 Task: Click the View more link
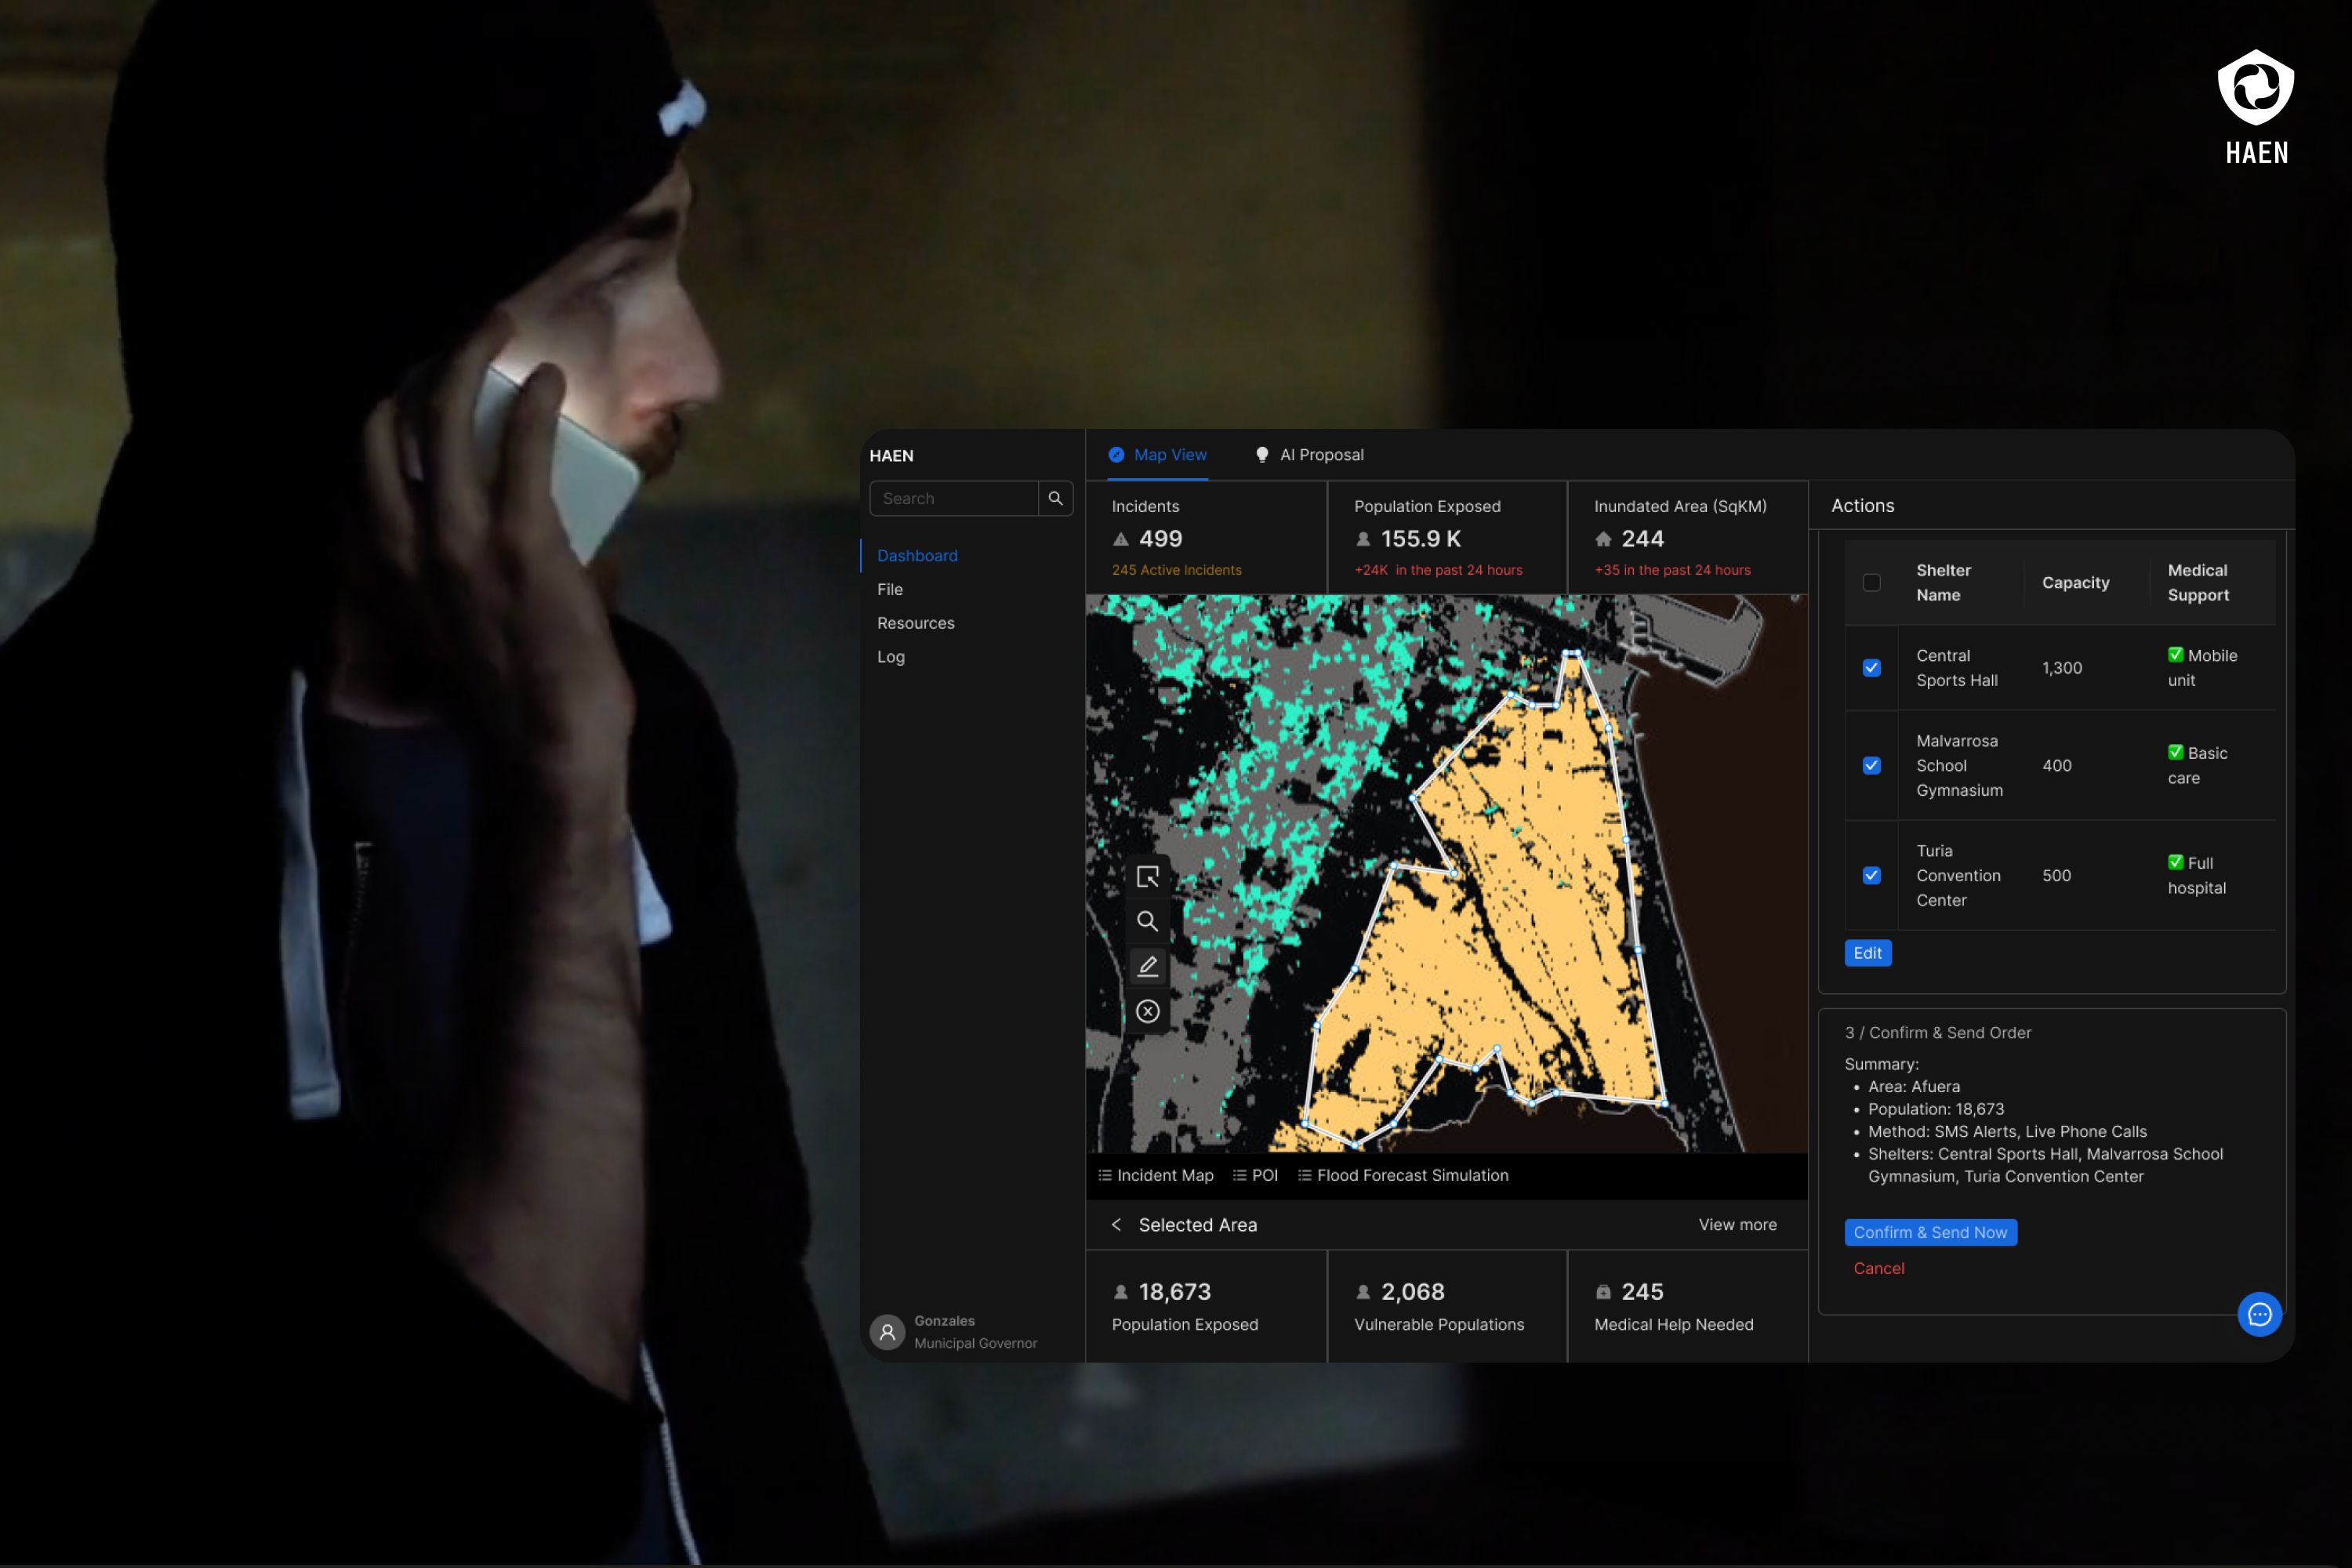(x=1737, y=1225)
